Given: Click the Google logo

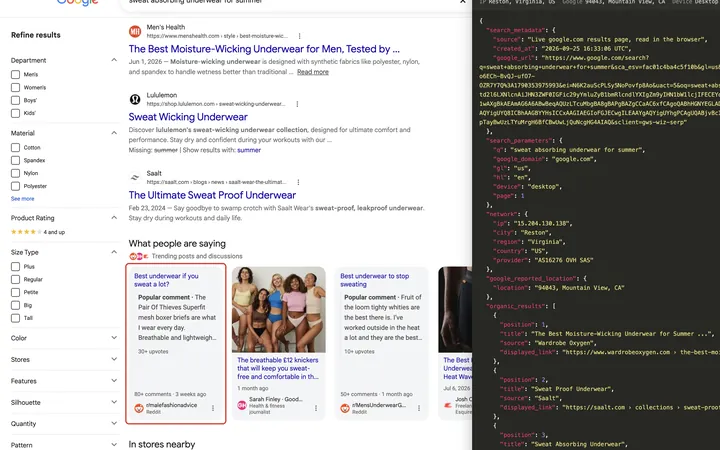Looking at the screenshot, I should pyautogui.click(x=77, y=2).
